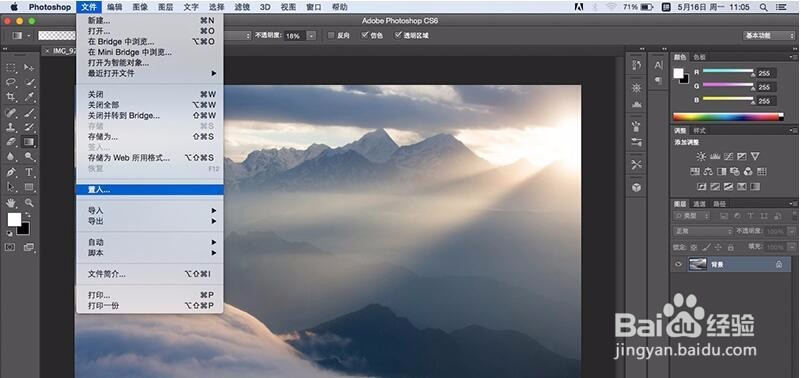Expand the 最近打开文件 submenu
This screenshot has height=378, width=801.
pyautogui.click(x=150, y=73)
